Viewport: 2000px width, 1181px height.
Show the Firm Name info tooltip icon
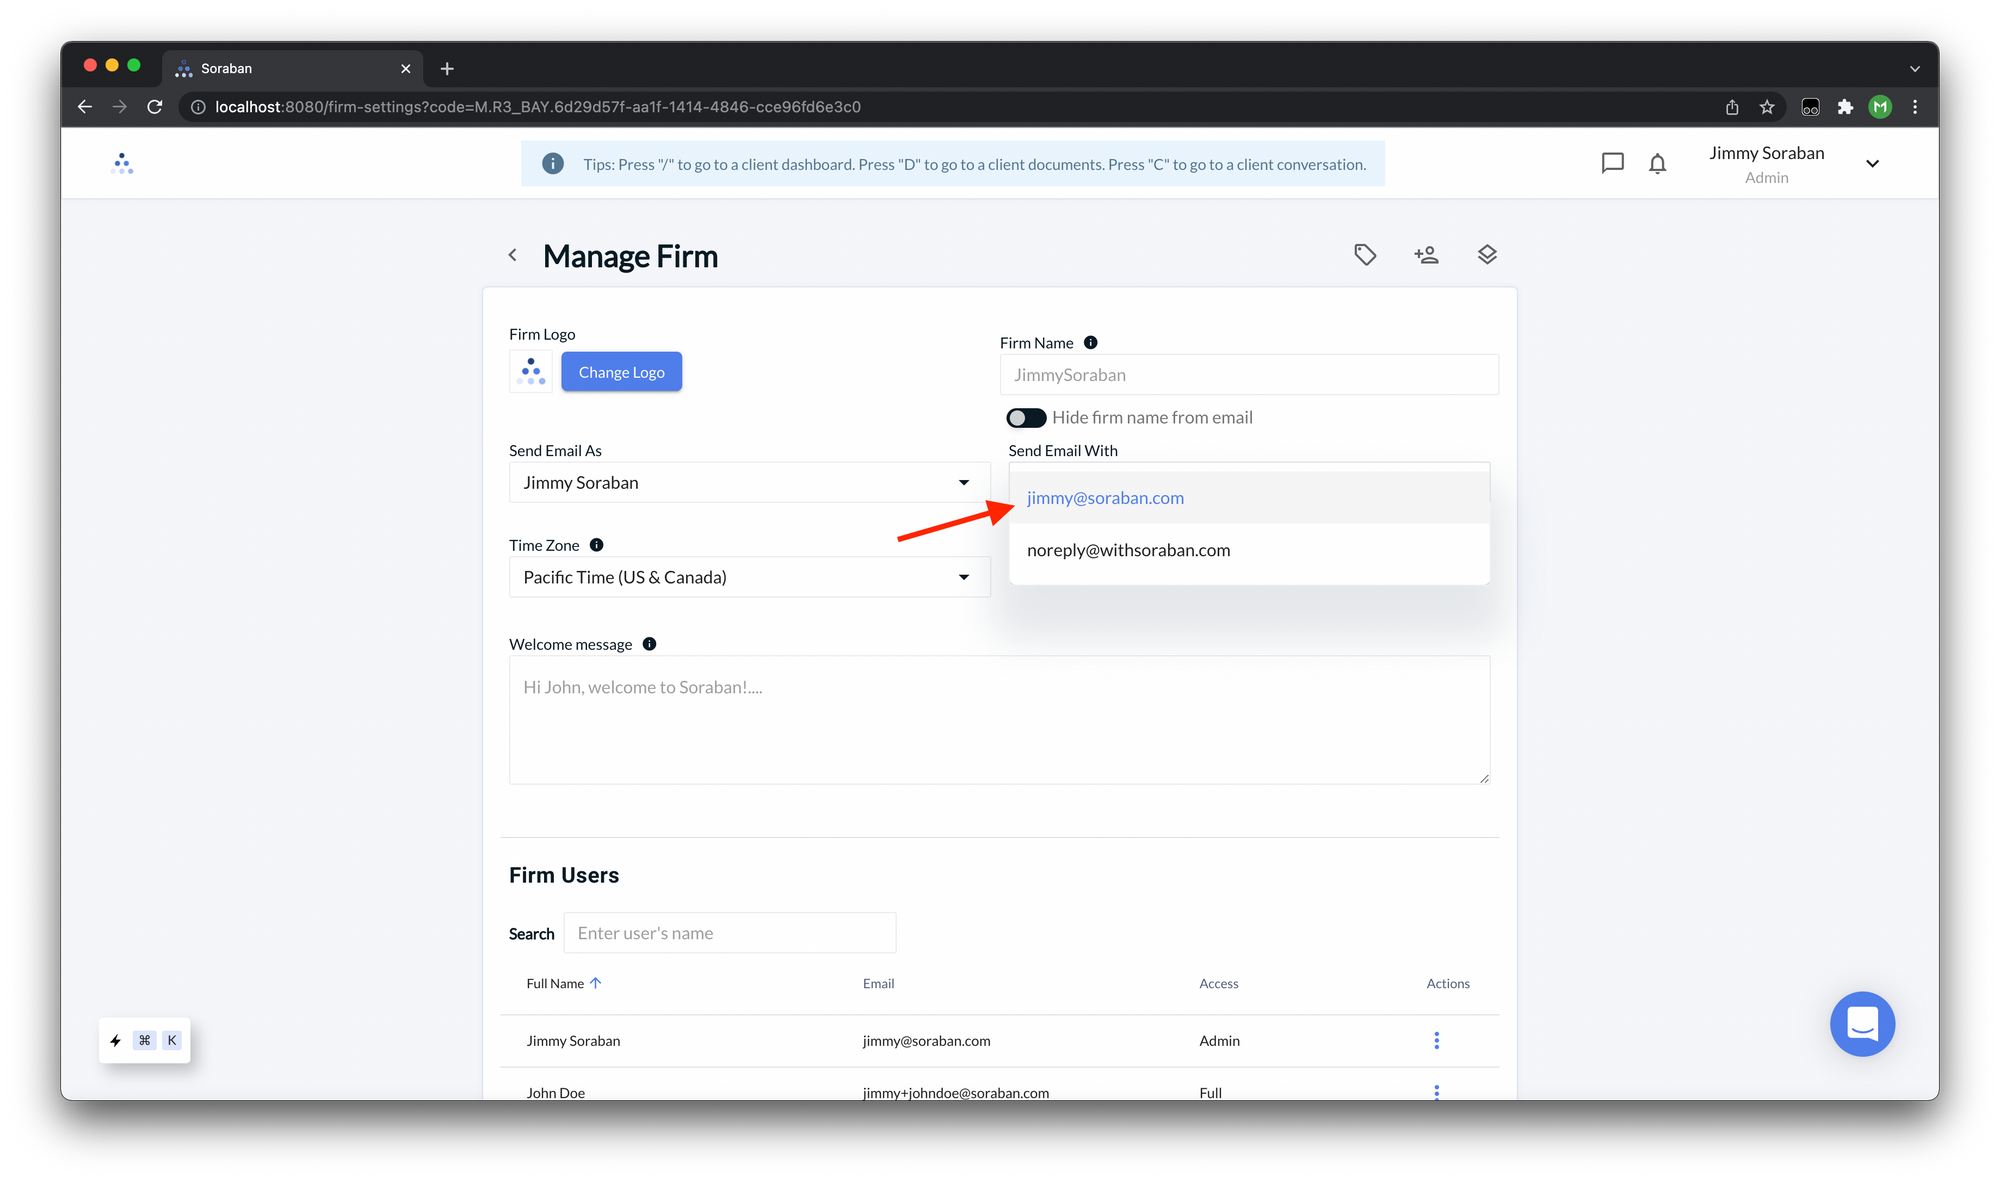1091,342
